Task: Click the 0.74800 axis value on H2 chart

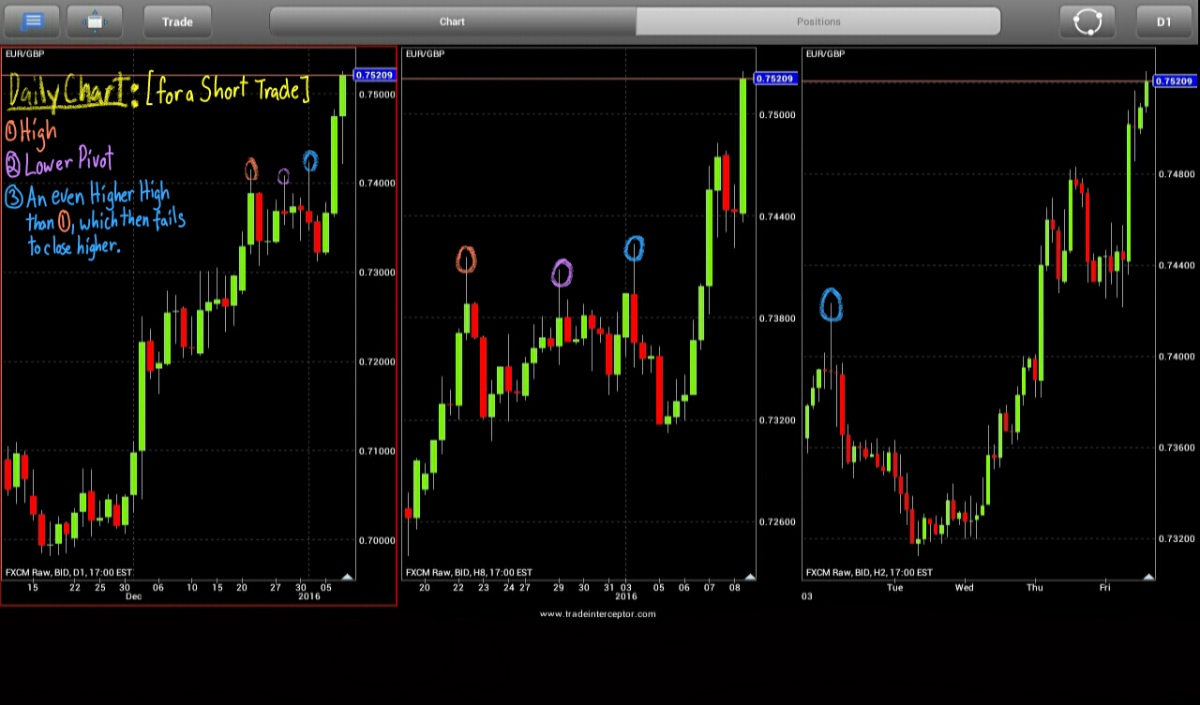Action: coord(1176,174)
